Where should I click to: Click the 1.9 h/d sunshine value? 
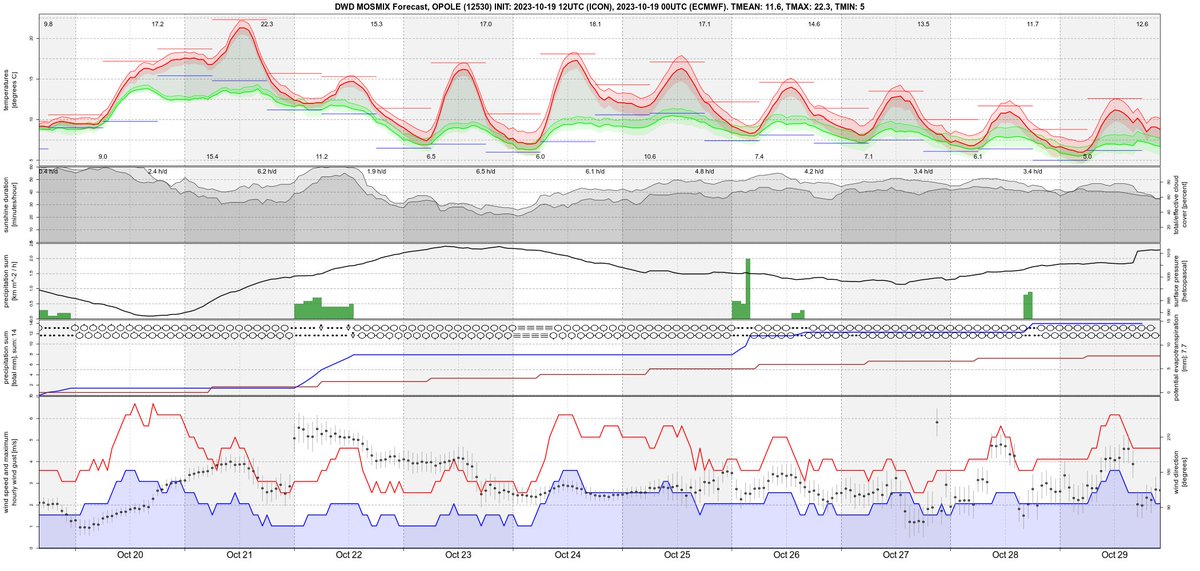376,172
